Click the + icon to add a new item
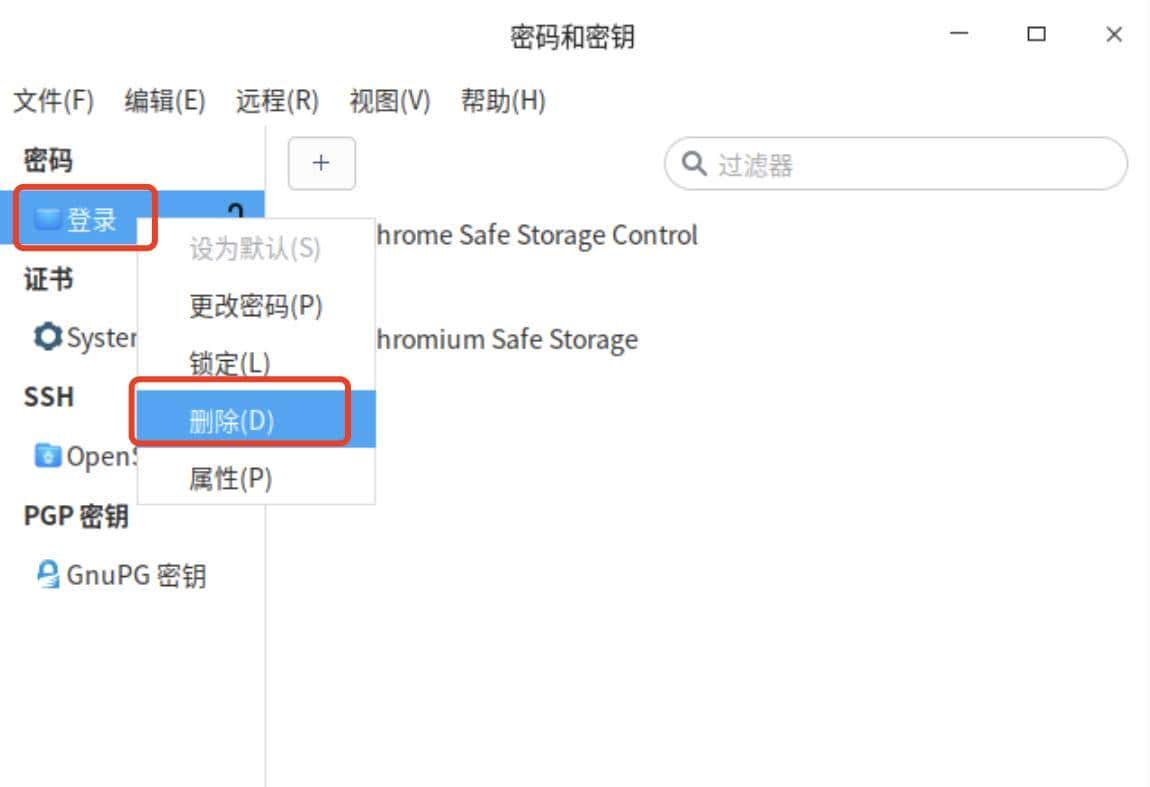 (321, 163)
